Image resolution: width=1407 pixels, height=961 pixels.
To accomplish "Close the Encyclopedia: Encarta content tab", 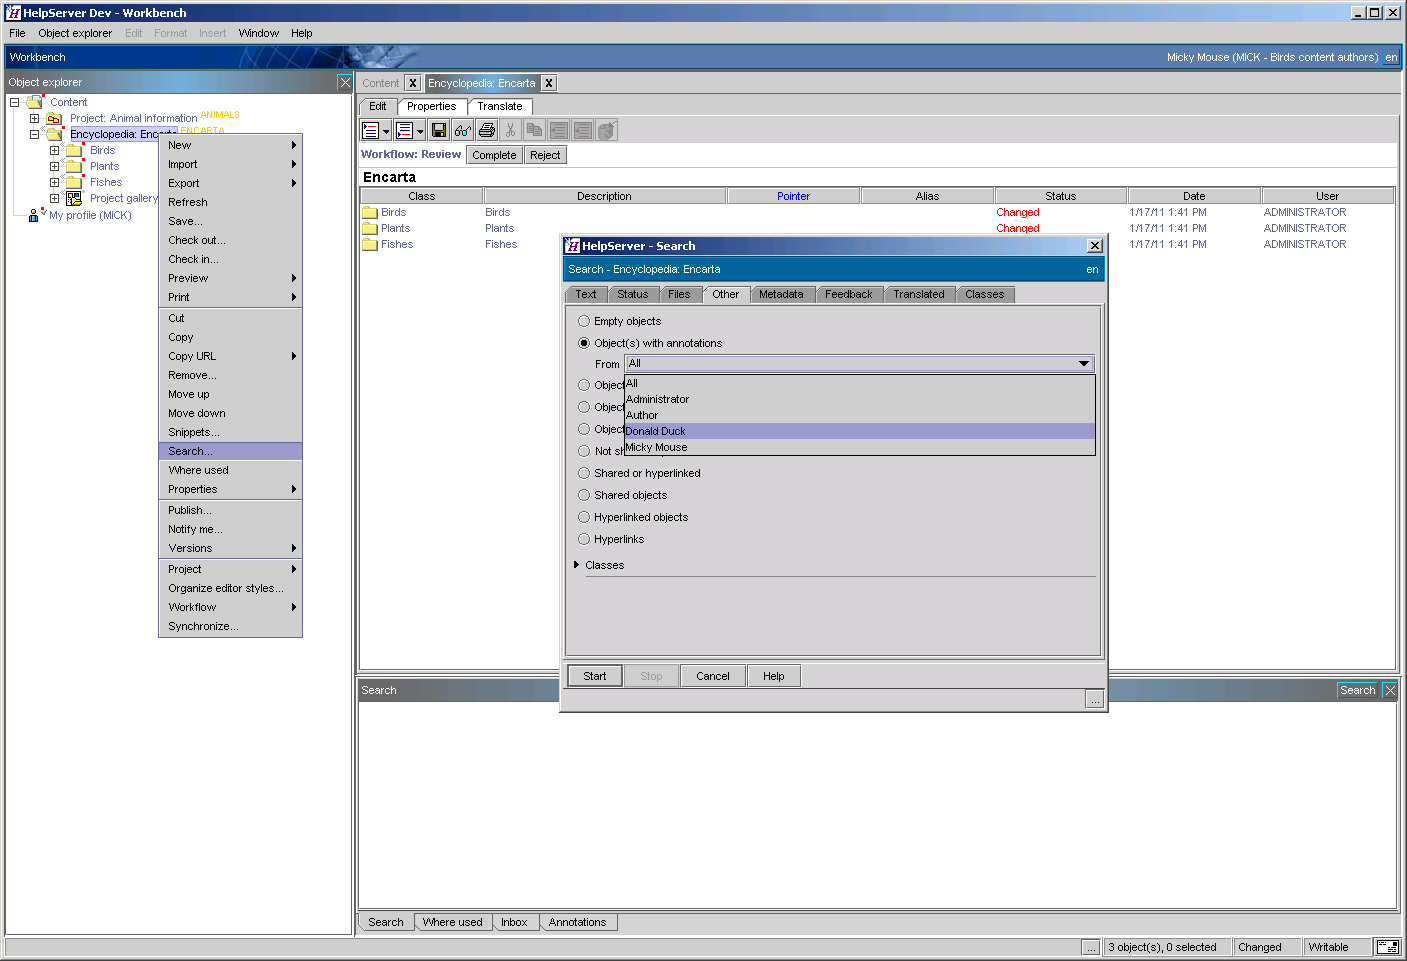I will [x=549, y=83].
